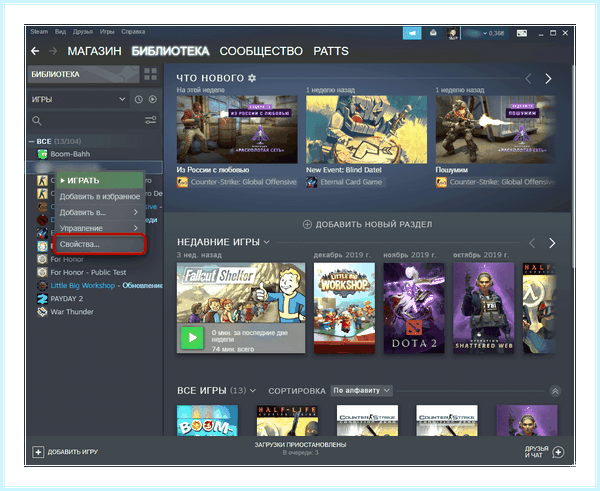Screen dimensions: 600x491
Task: Select For Honor - Public Test
Action: [x=88, y=273]
